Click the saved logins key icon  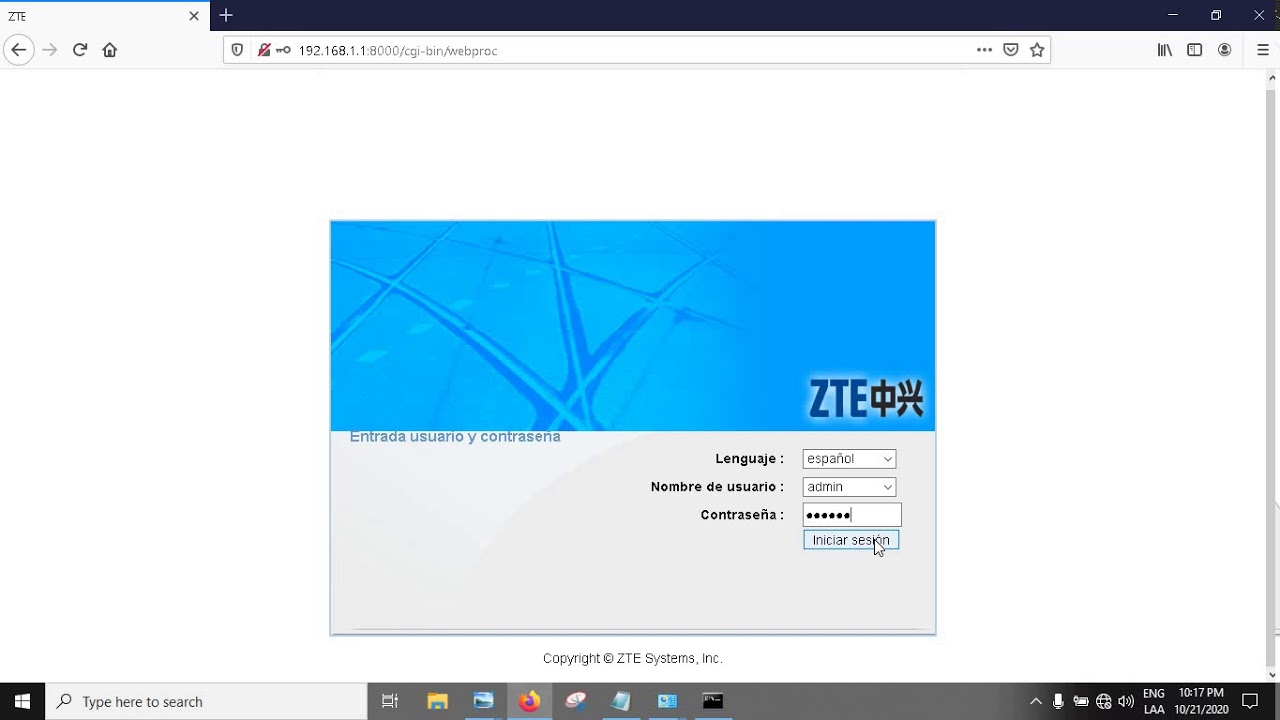coord(283,50)
